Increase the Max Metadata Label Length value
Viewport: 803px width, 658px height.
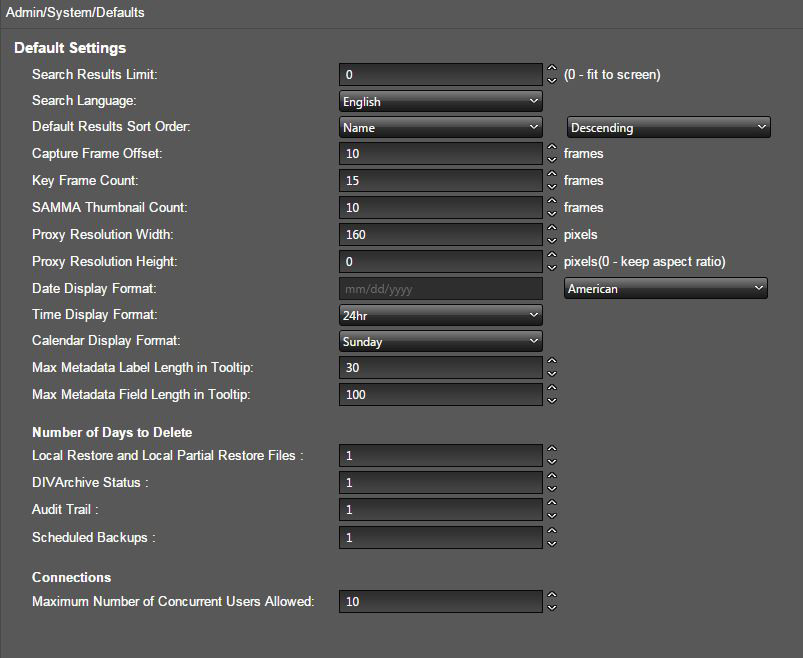552,361
